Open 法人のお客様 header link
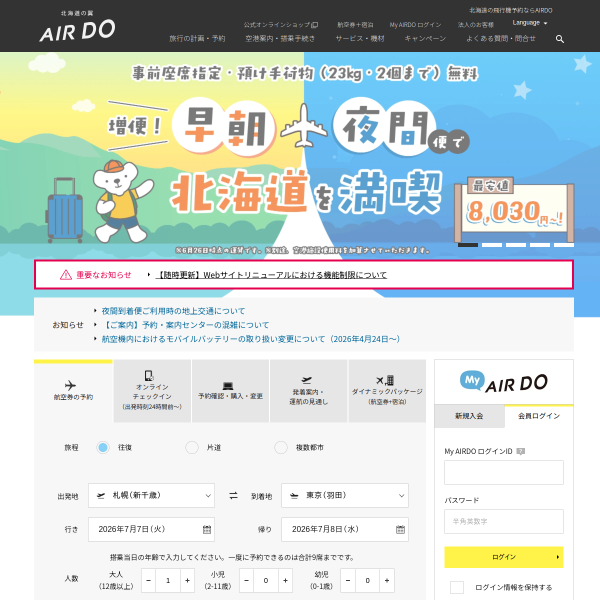The height and width of the screenshot is (600, 600). point(476,25)
